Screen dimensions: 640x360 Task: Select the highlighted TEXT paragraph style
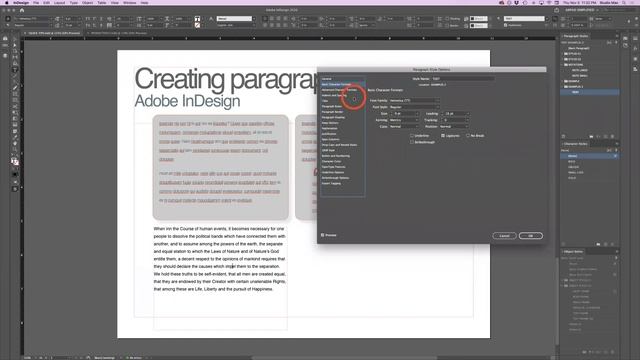coord(590,92)
